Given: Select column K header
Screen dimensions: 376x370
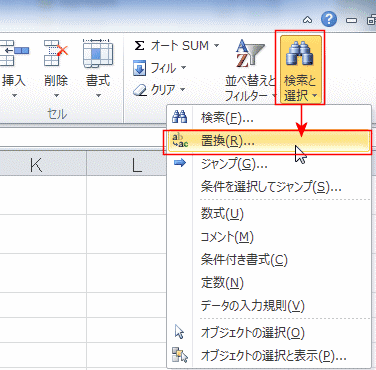Looking at the screenshot, I should 36,165.
